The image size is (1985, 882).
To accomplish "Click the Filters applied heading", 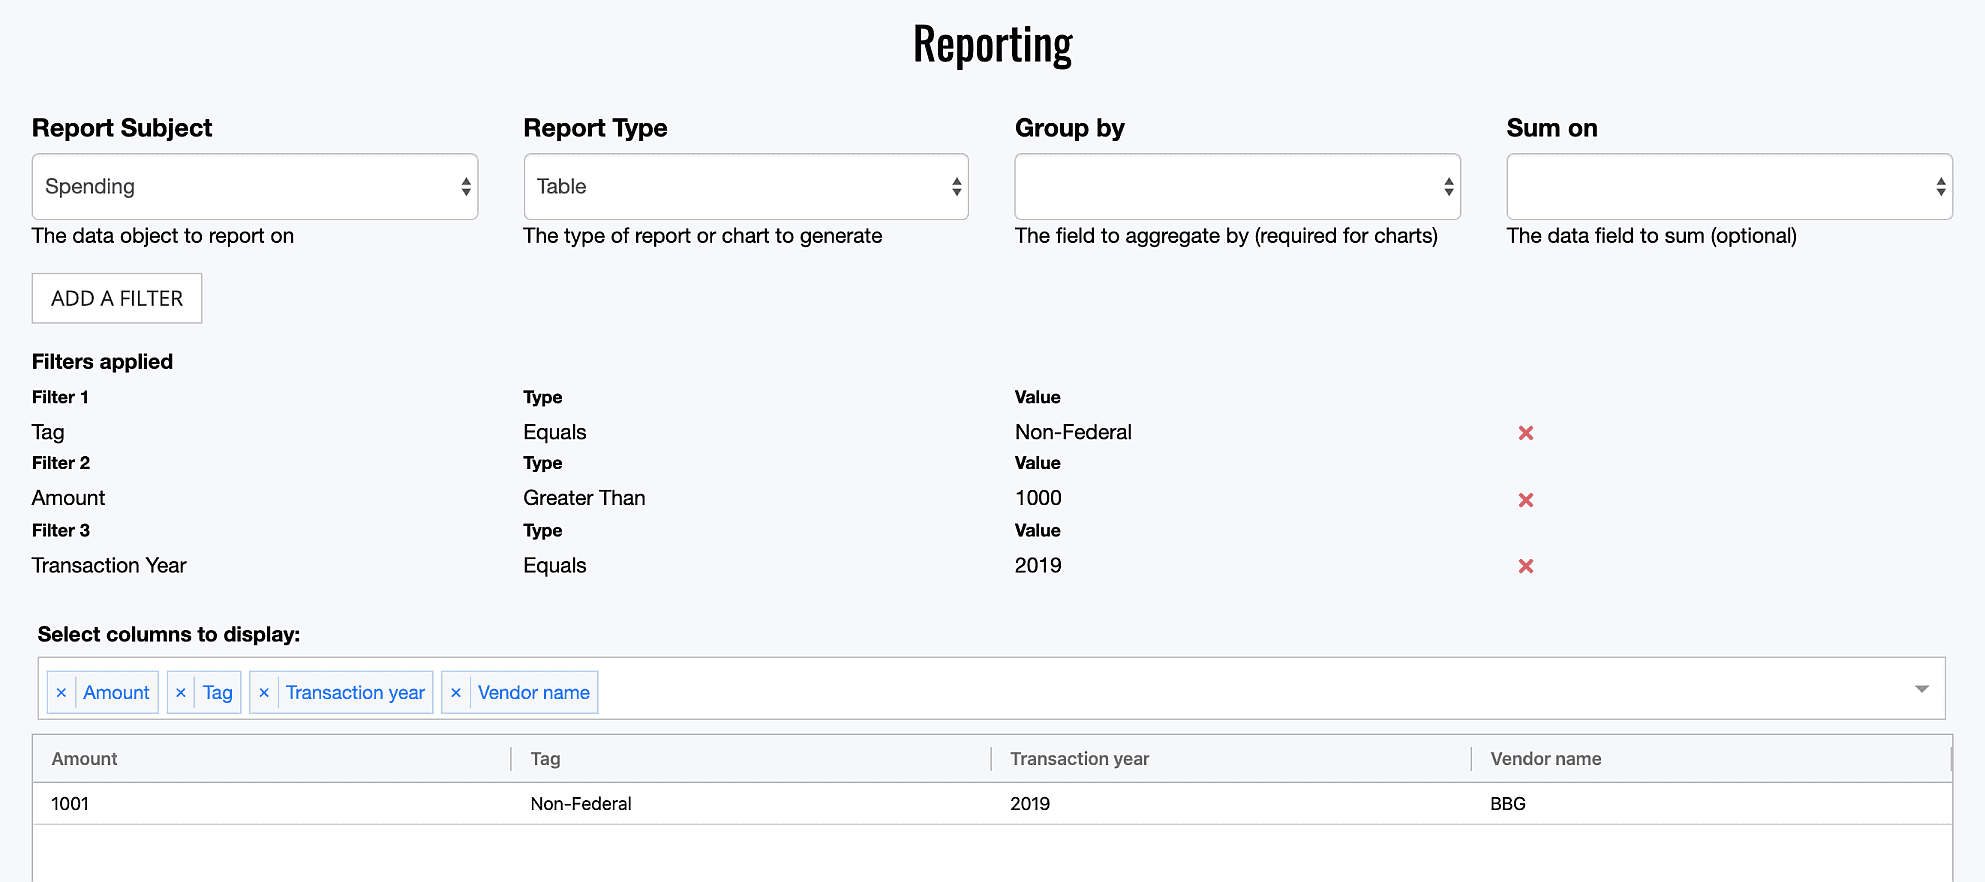I will 102,362.
